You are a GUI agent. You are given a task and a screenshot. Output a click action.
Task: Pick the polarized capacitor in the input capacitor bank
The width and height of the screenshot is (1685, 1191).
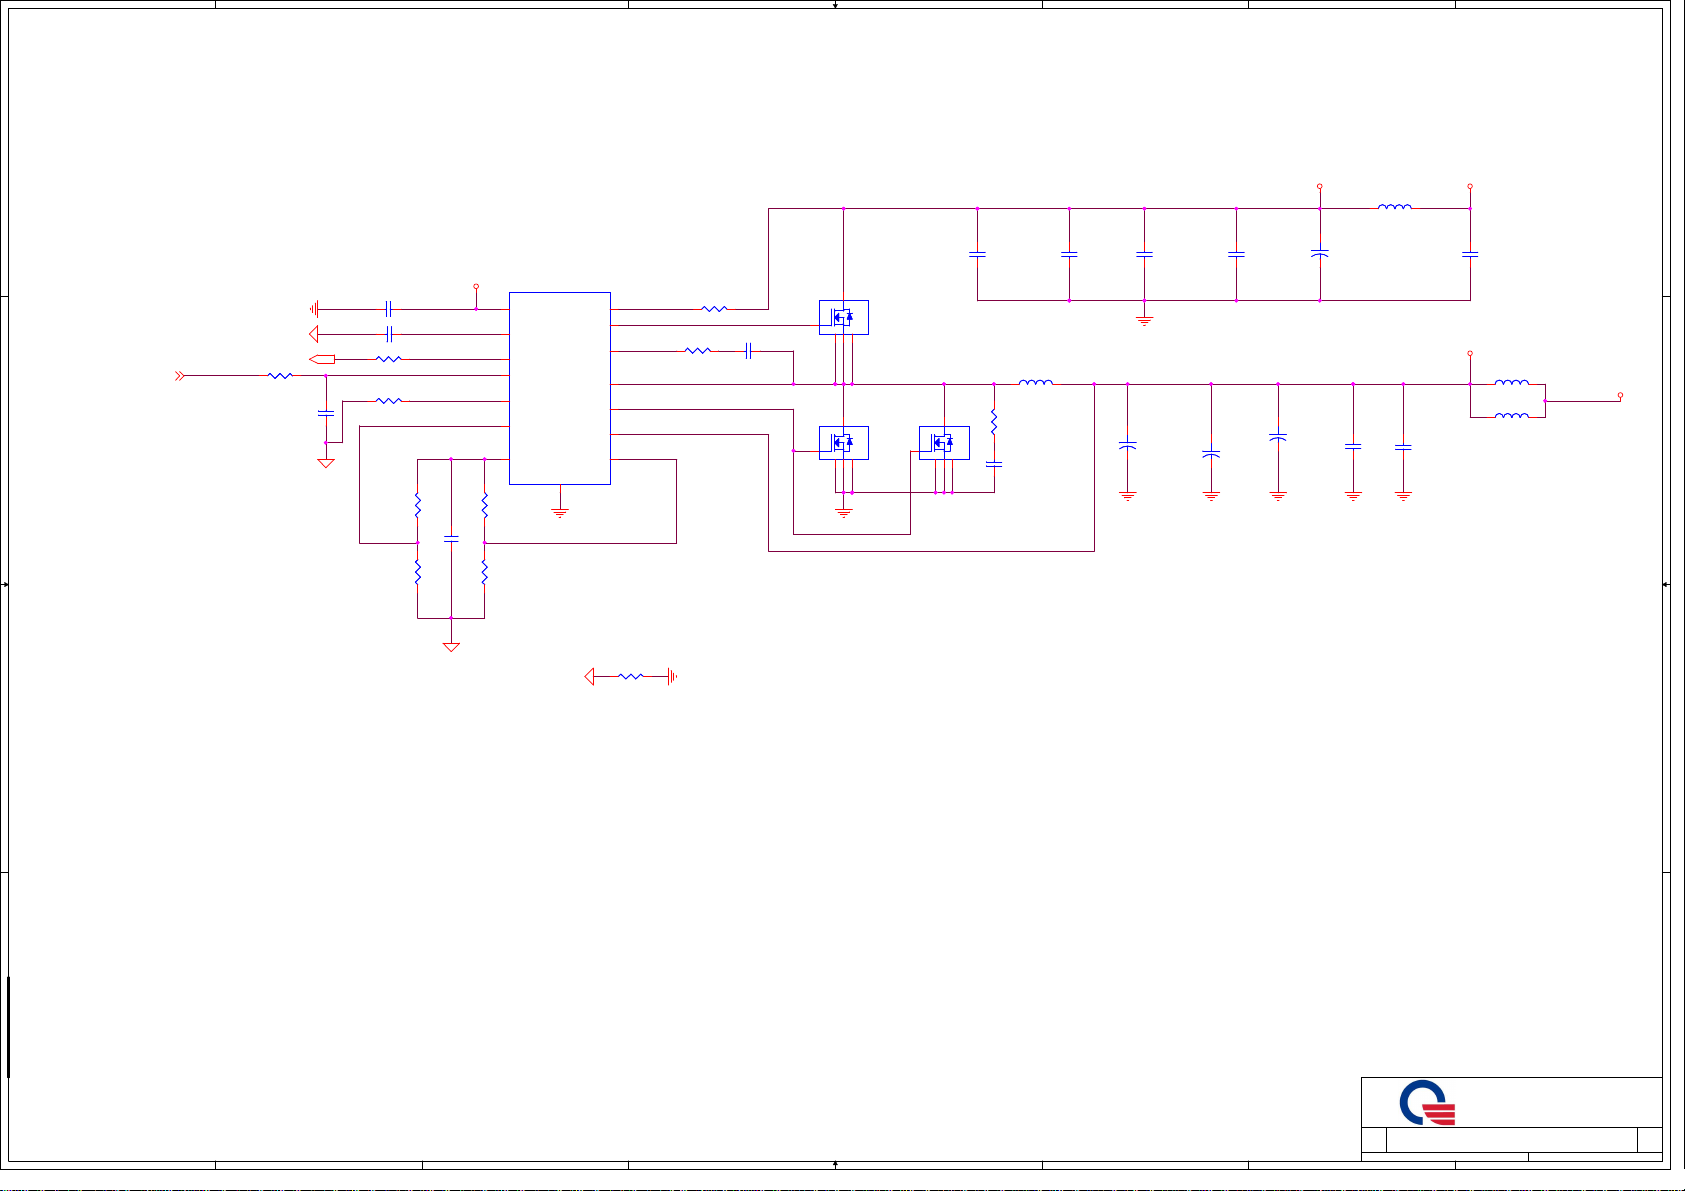coord(1320,254)
